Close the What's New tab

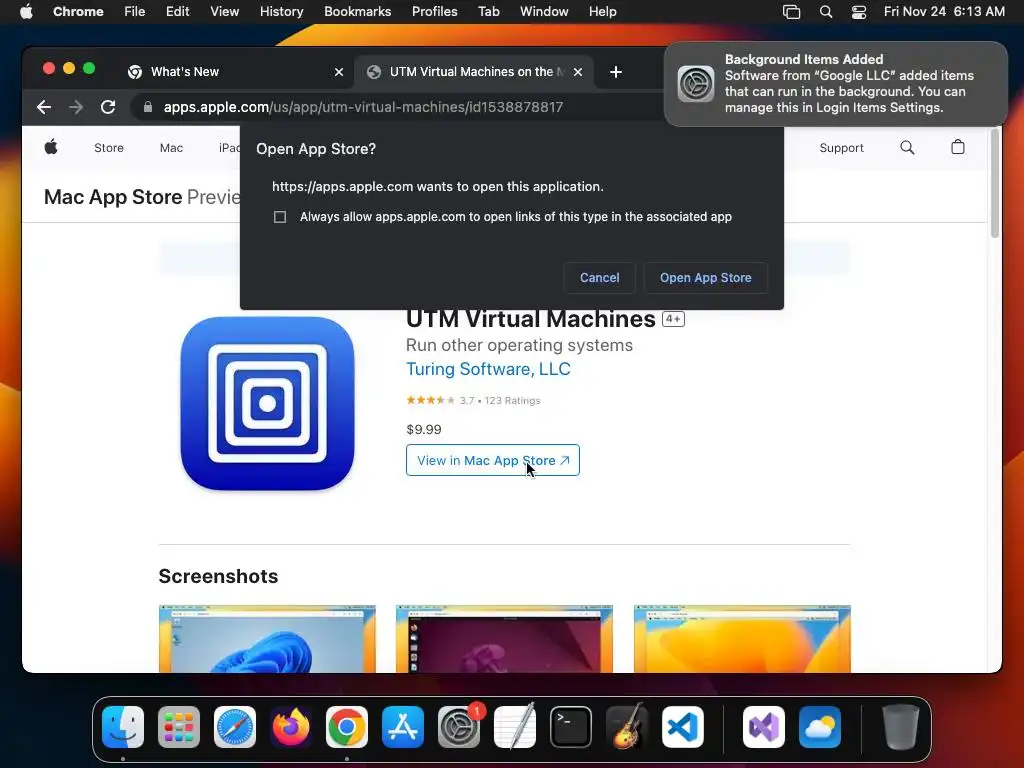click(x=339, y=72)
